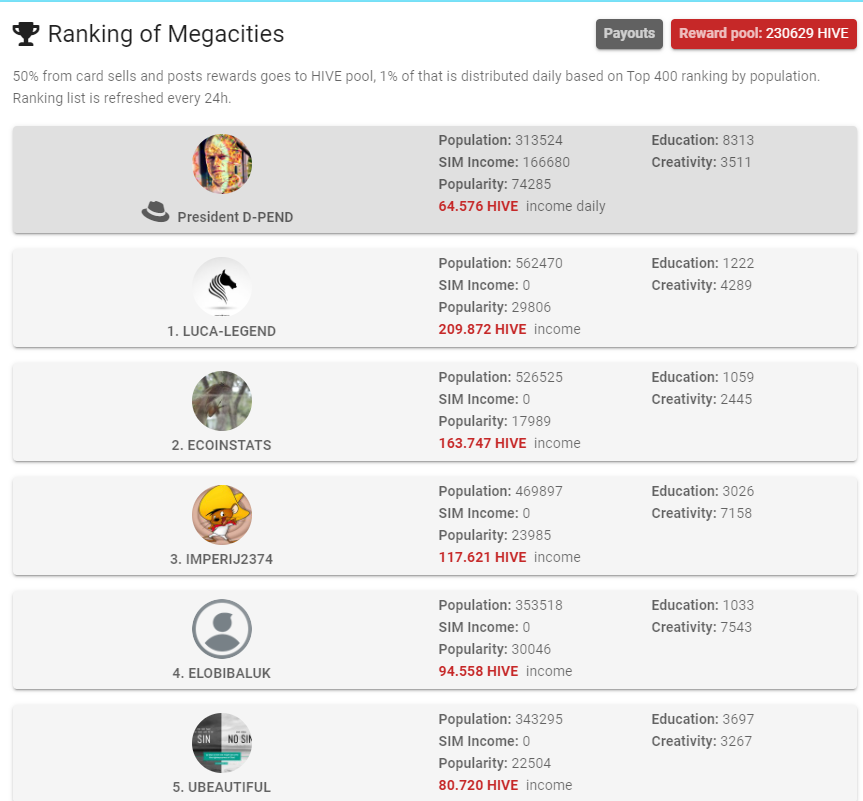Select the 5. UBEAUTIFUL player name
The width and height of the screenshot is (863, 801).
tap(222, 787)
